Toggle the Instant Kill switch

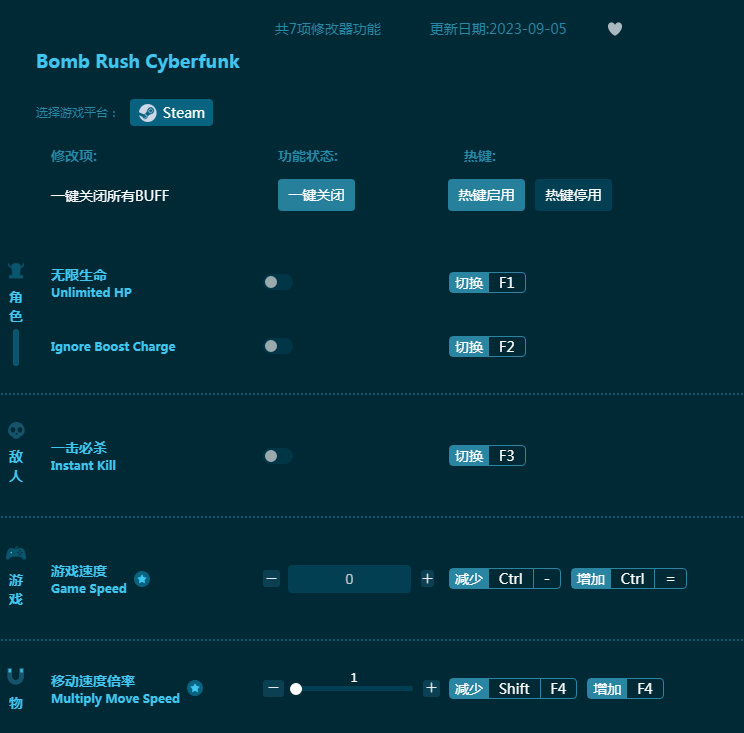(277, 456)
